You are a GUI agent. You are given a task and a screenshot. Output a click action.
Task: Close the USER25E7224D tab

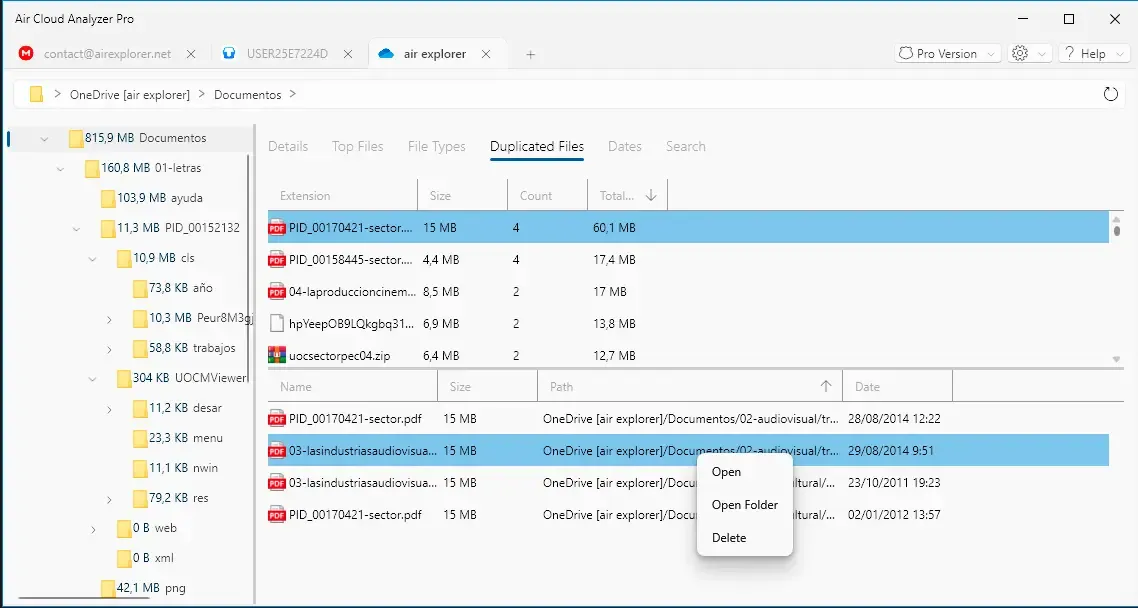[x=348, y=54]
